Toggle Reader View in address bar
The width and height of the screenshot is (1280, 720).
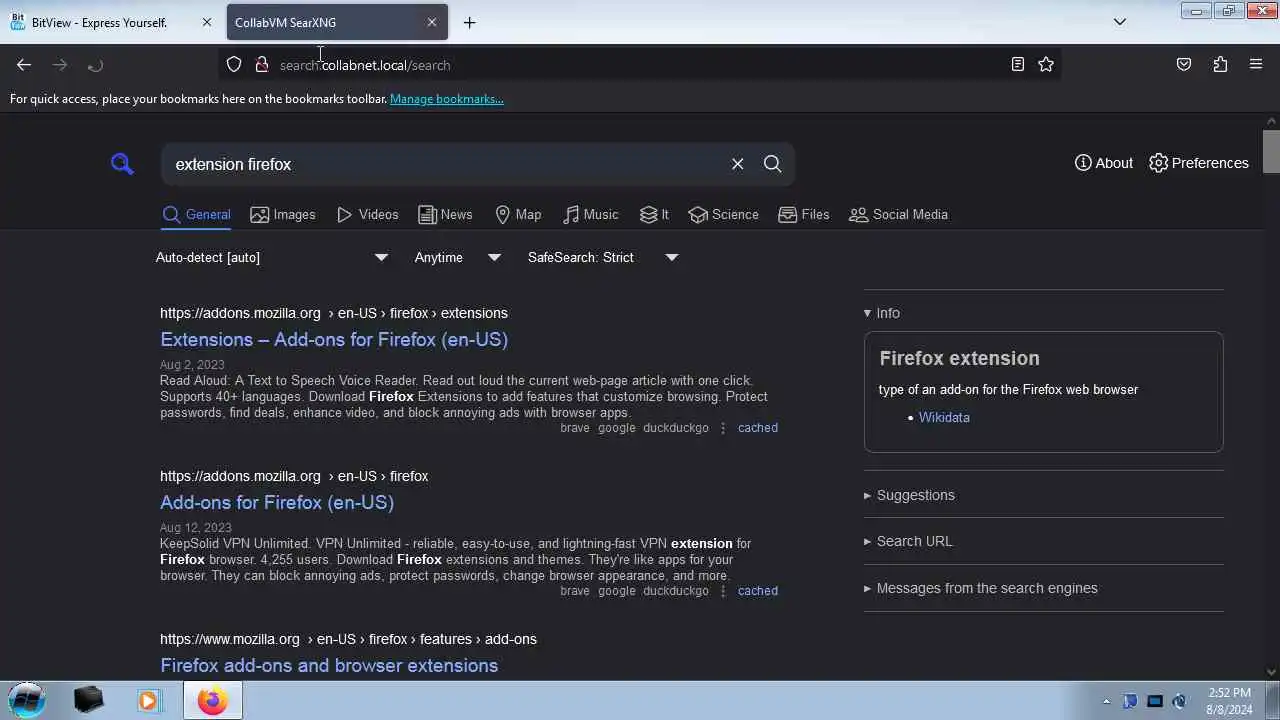point(1018,65)
